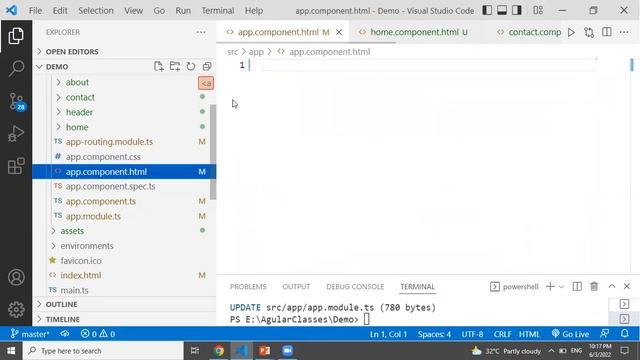The height and width of the screenshot is (360, 640).
Task: Click the Windows taskbar search box
Action: (103, 351)
